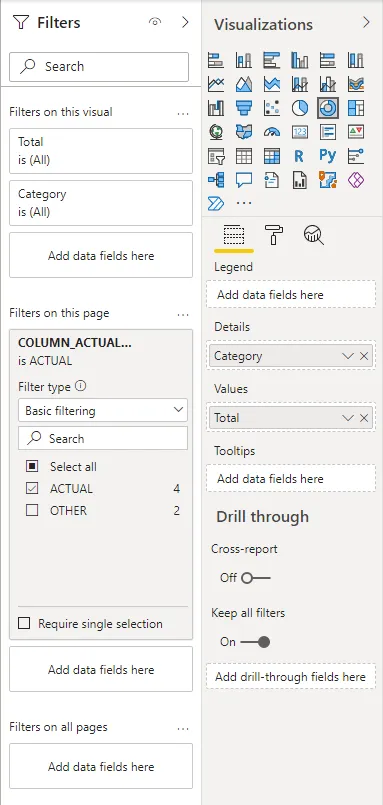The width and height of the screenshot is (383, 805).
Task: Select the Stacked column chart visual
Action: [244, 60]
